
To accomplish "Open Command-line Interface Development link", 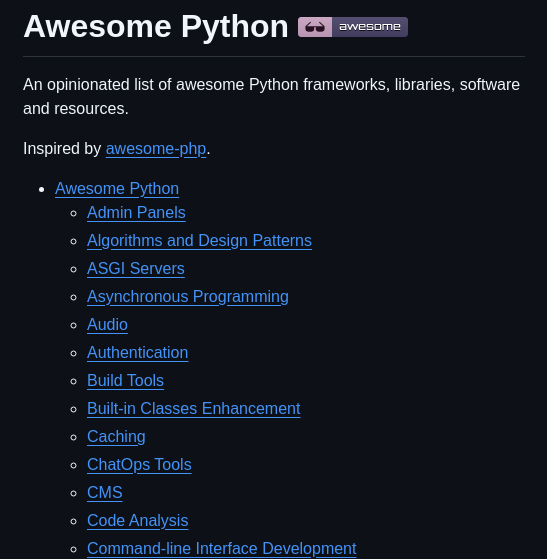I will click(x=222, y=549).
